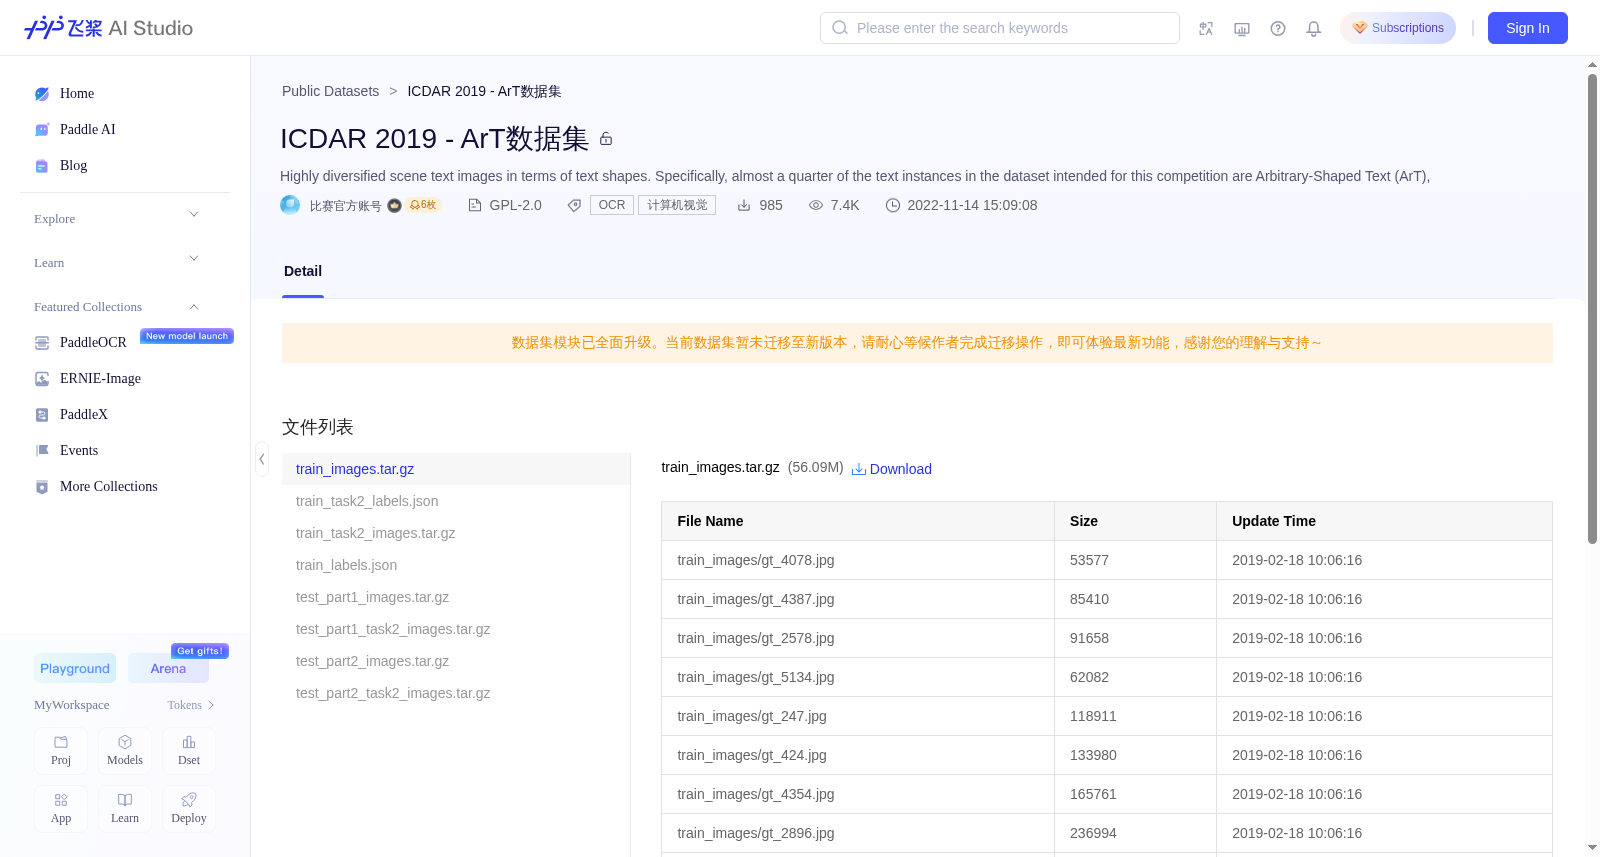
Task: Click the 计算机视觉 tag
Action: pos(677,205)
